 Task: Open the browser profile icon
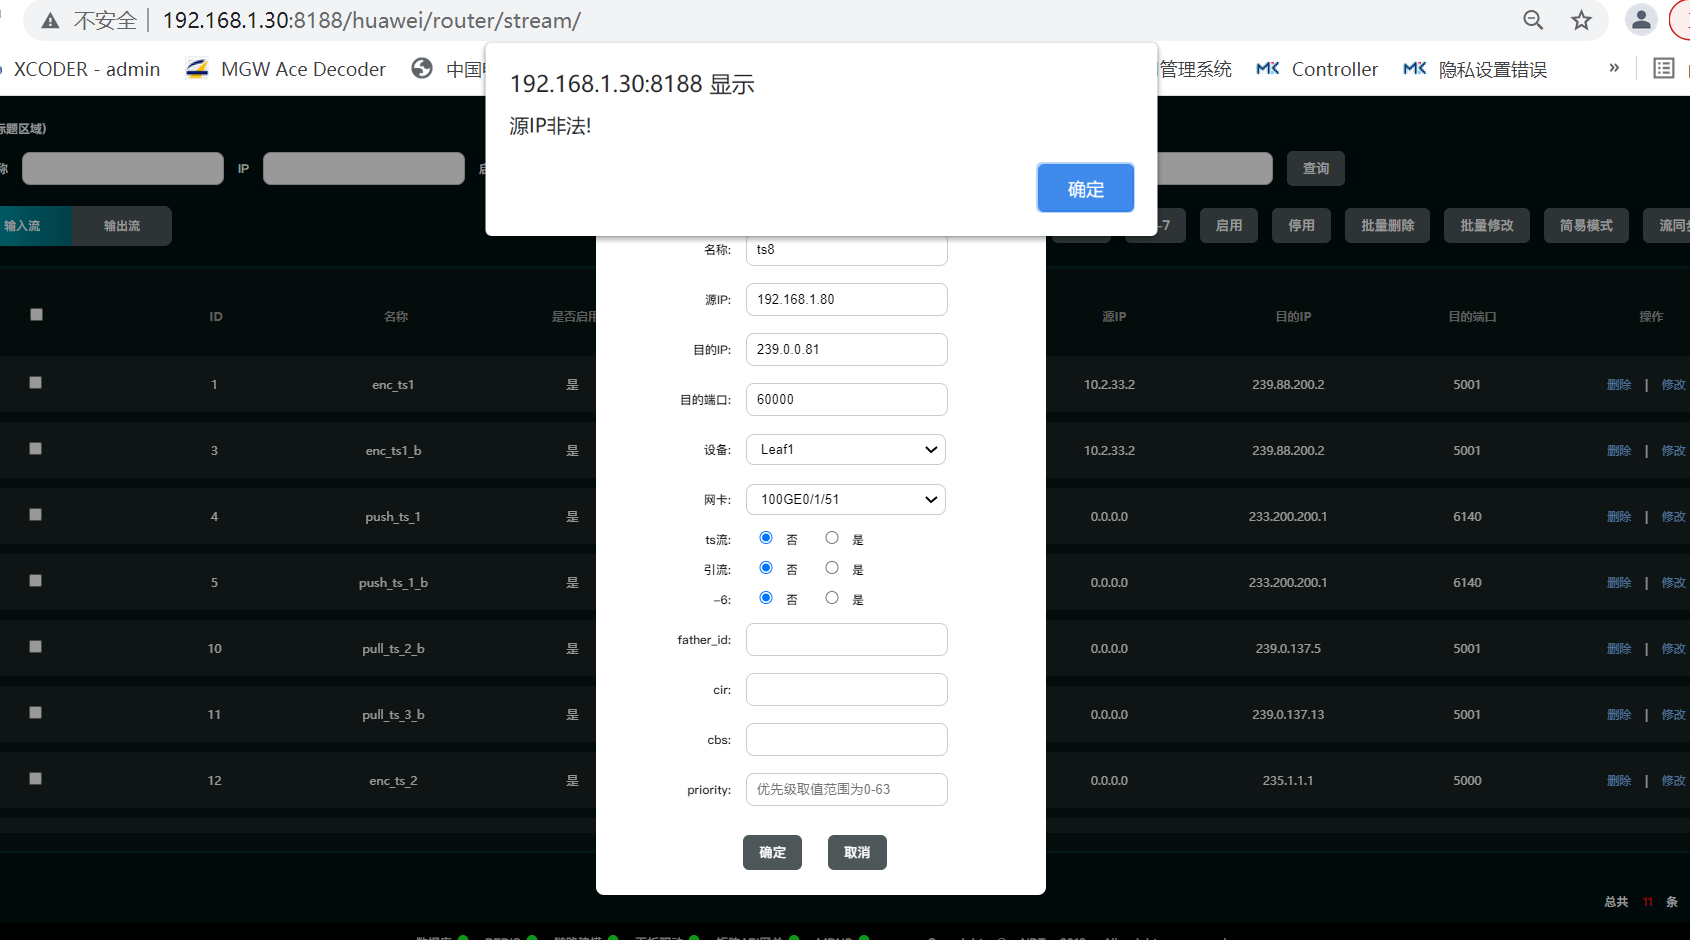(1640, 19)
